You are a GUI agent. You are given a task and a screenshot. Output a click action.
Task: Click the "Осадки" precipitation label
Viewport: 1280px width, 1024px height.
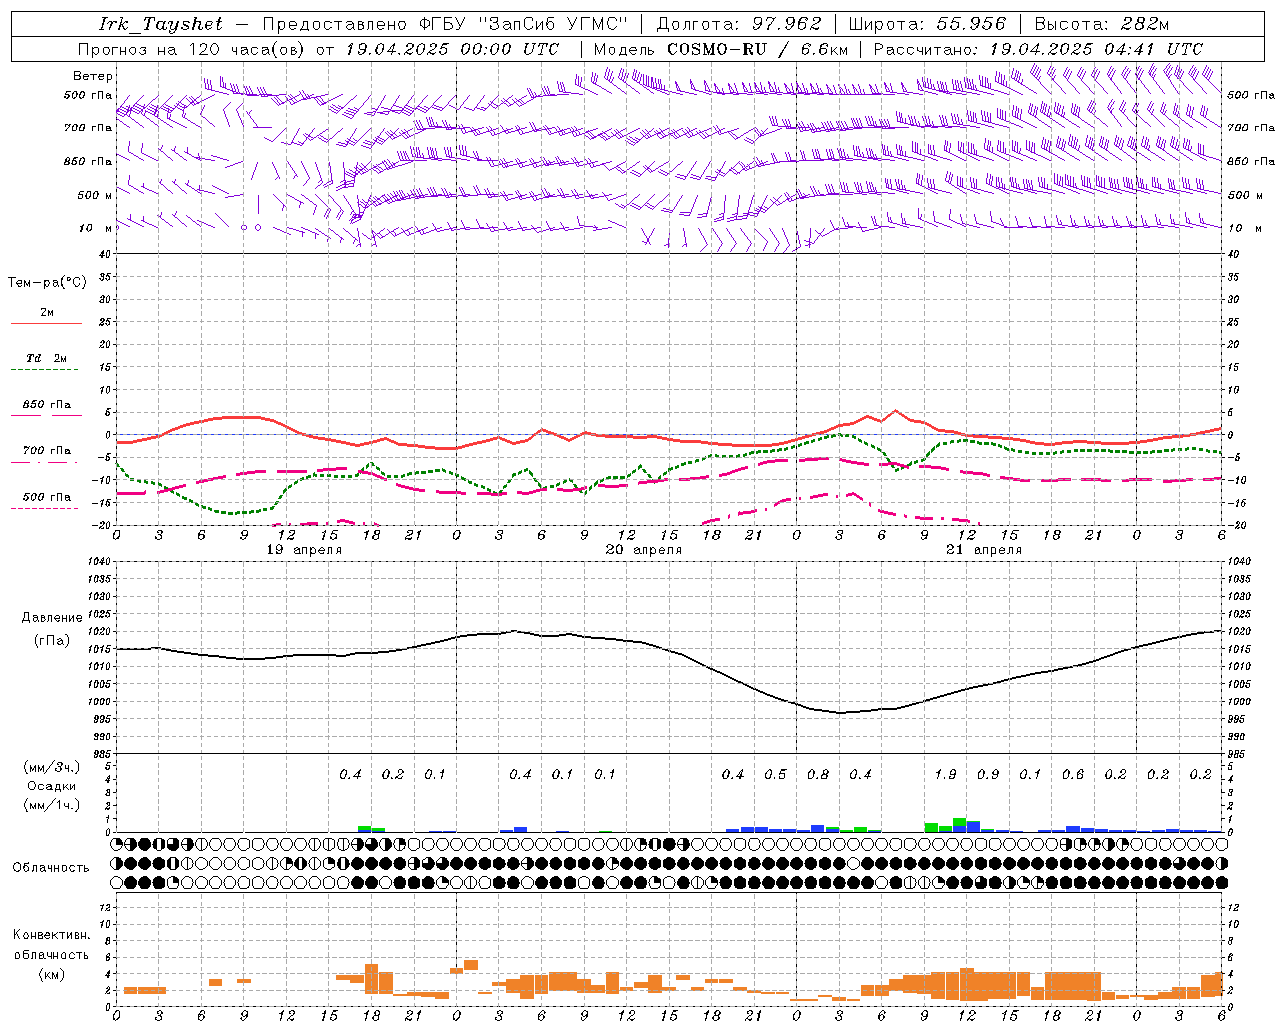(52, 786)
